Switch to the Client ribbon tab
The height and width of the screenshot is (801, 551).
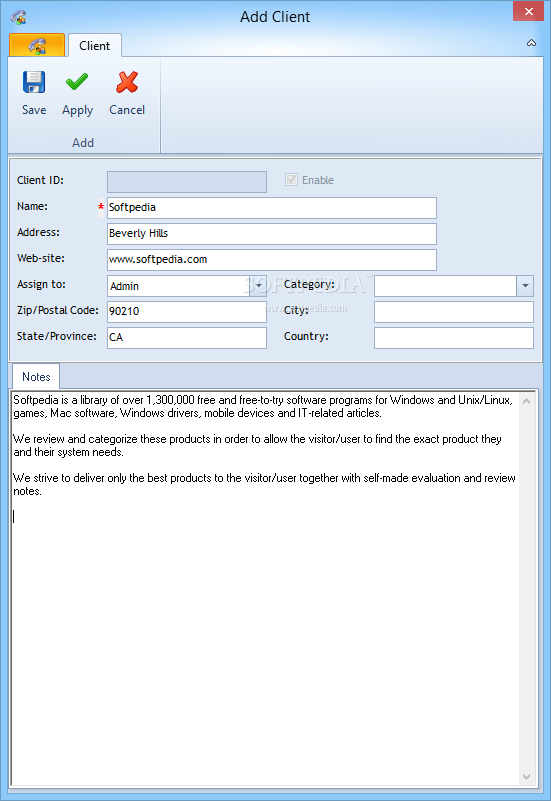point(94,45)
